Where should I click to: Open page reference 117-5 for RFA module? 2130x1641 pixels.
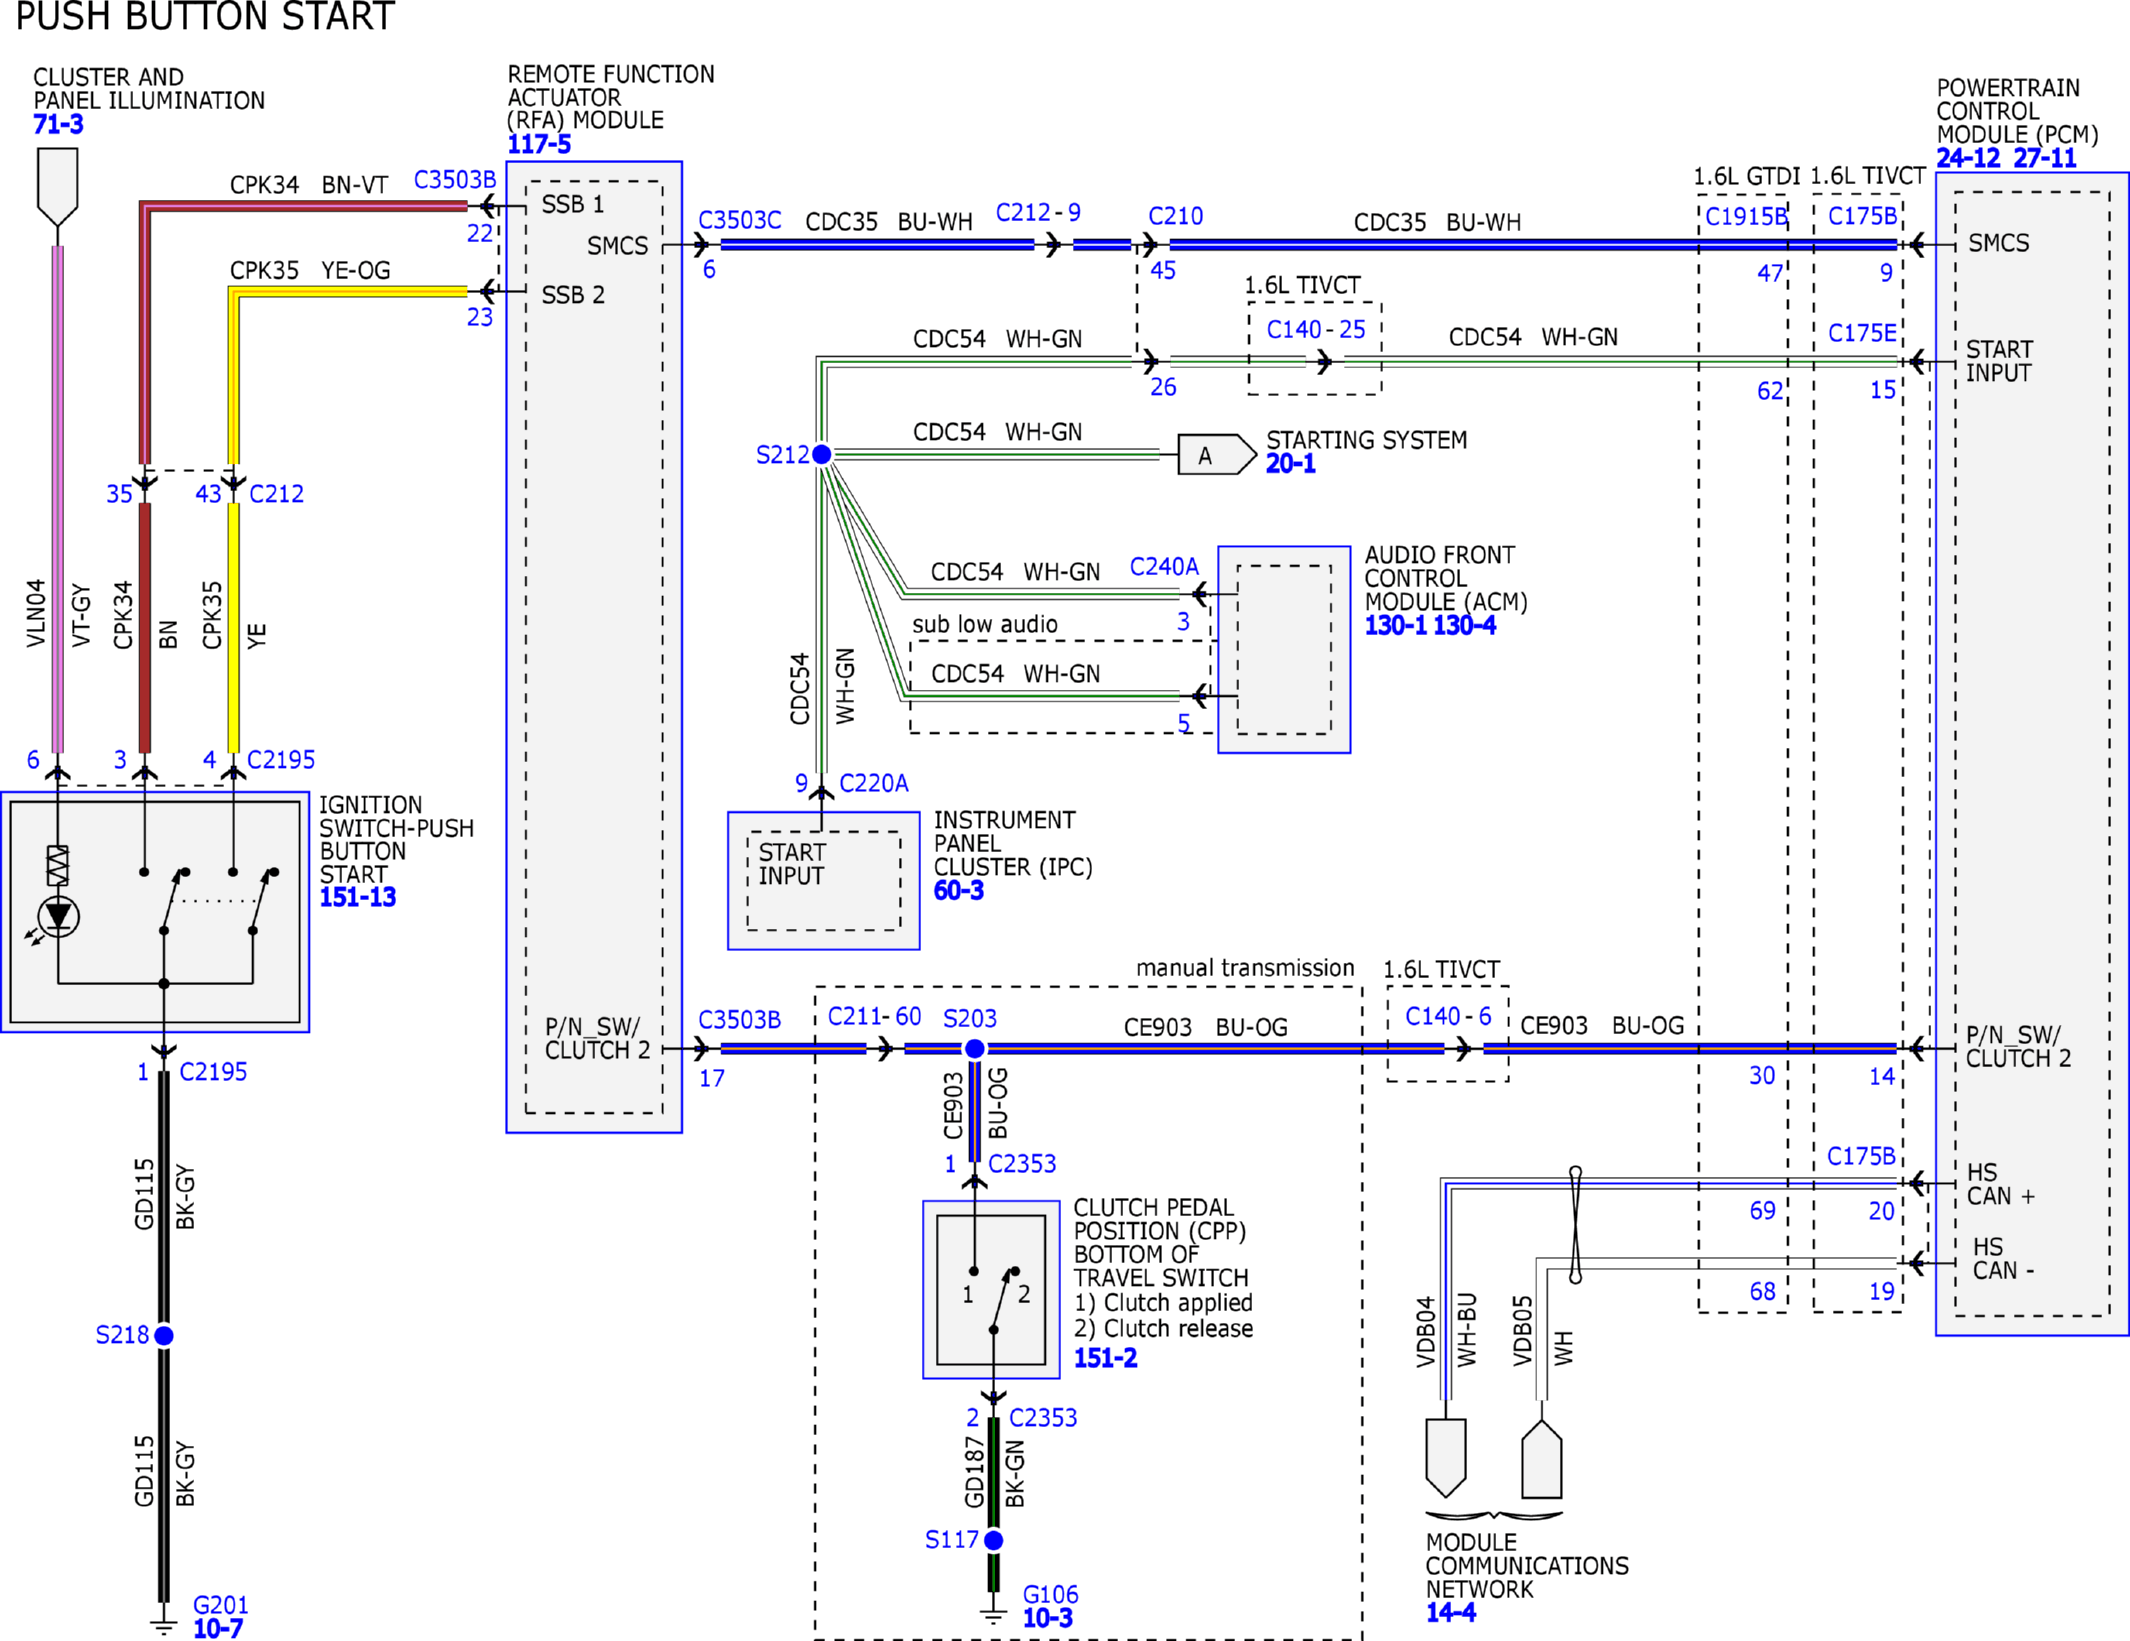pos(539,144)
